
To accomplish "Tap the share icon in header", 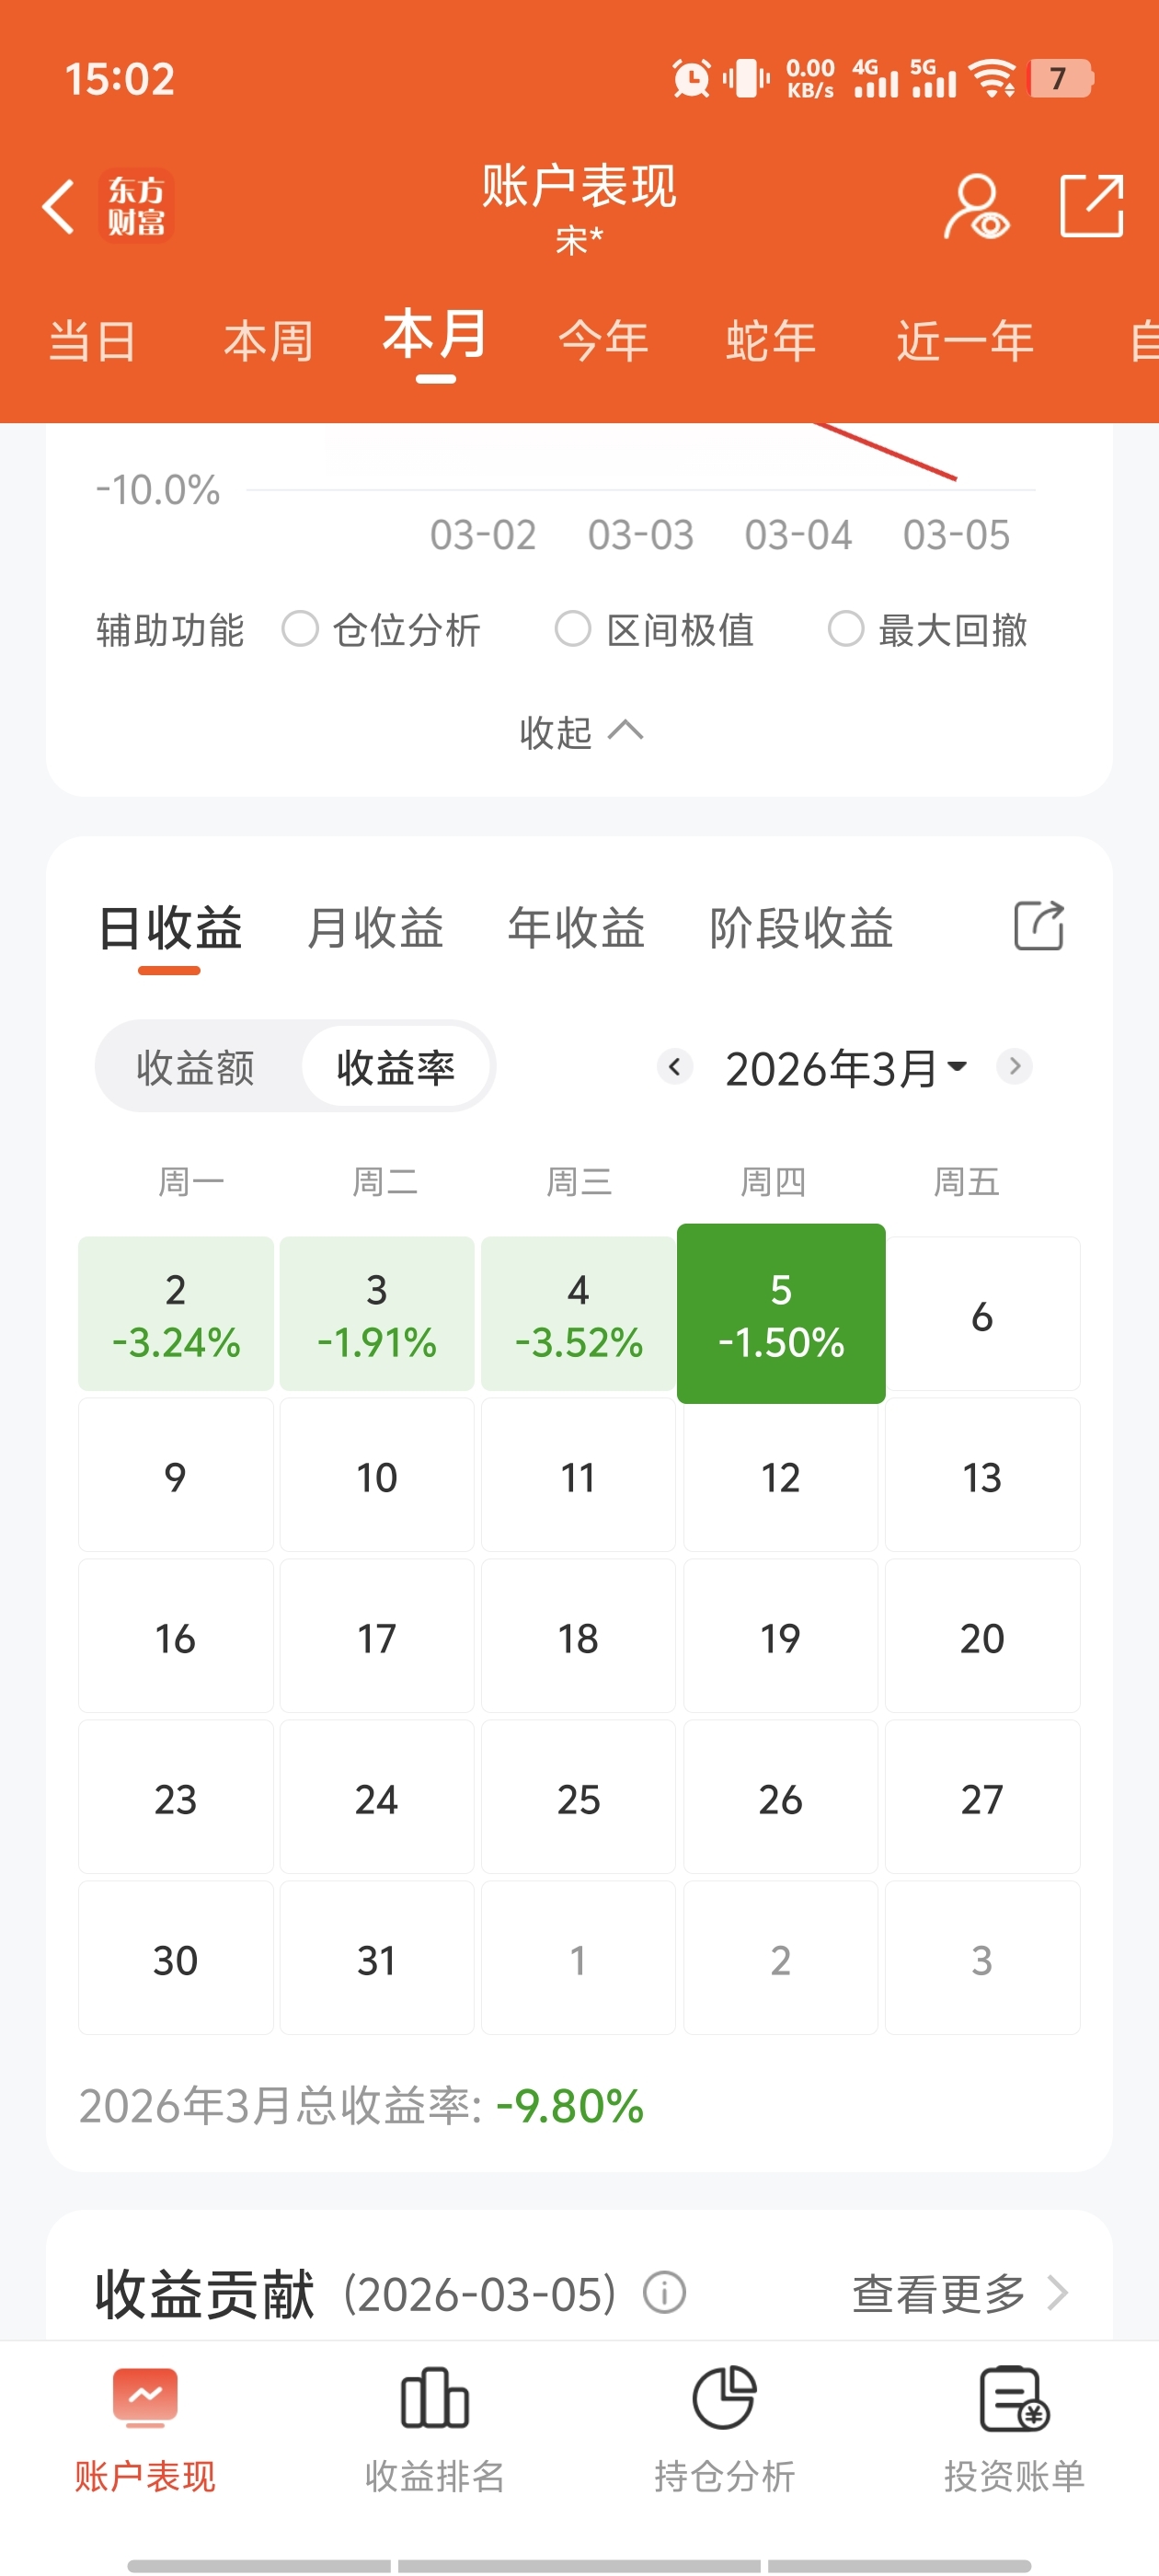I will coord(1091,205).
